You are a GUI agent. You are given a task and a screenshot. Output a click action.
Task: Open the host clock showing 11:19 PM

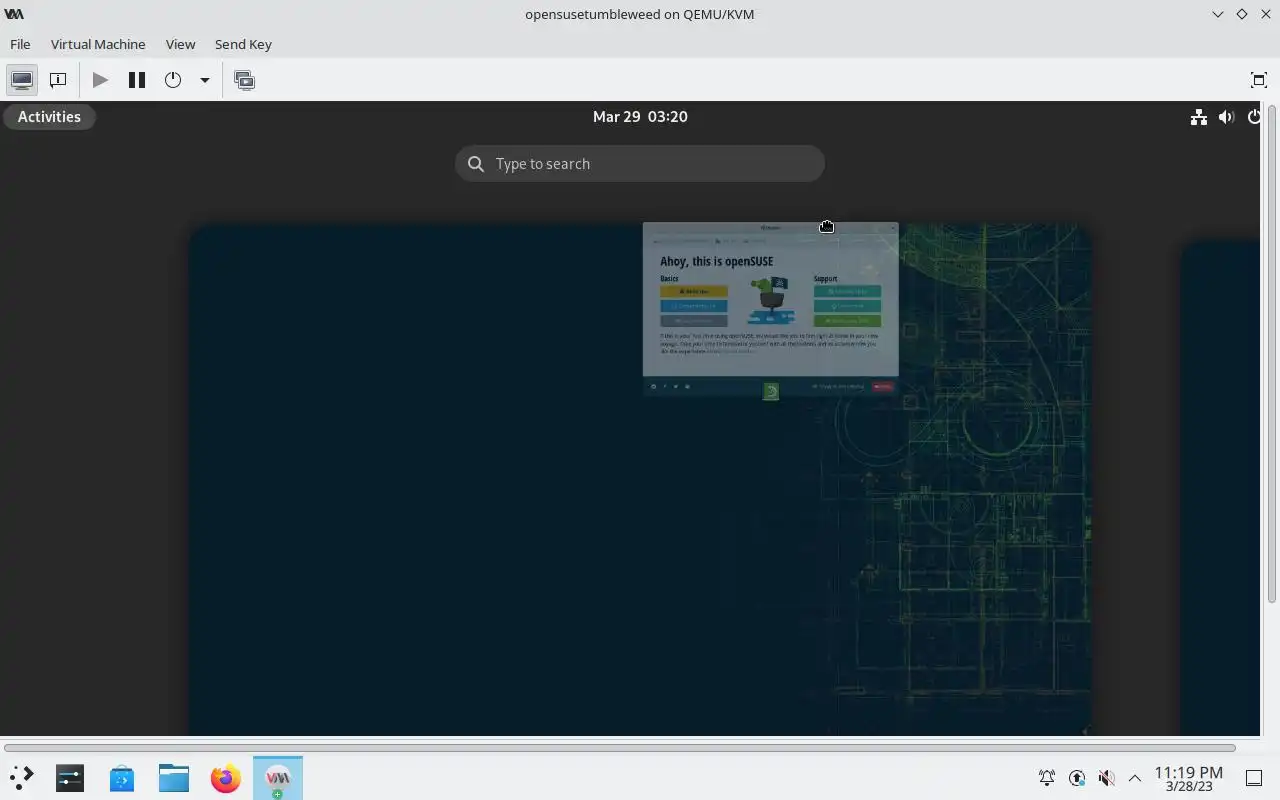pos(1189,778)
